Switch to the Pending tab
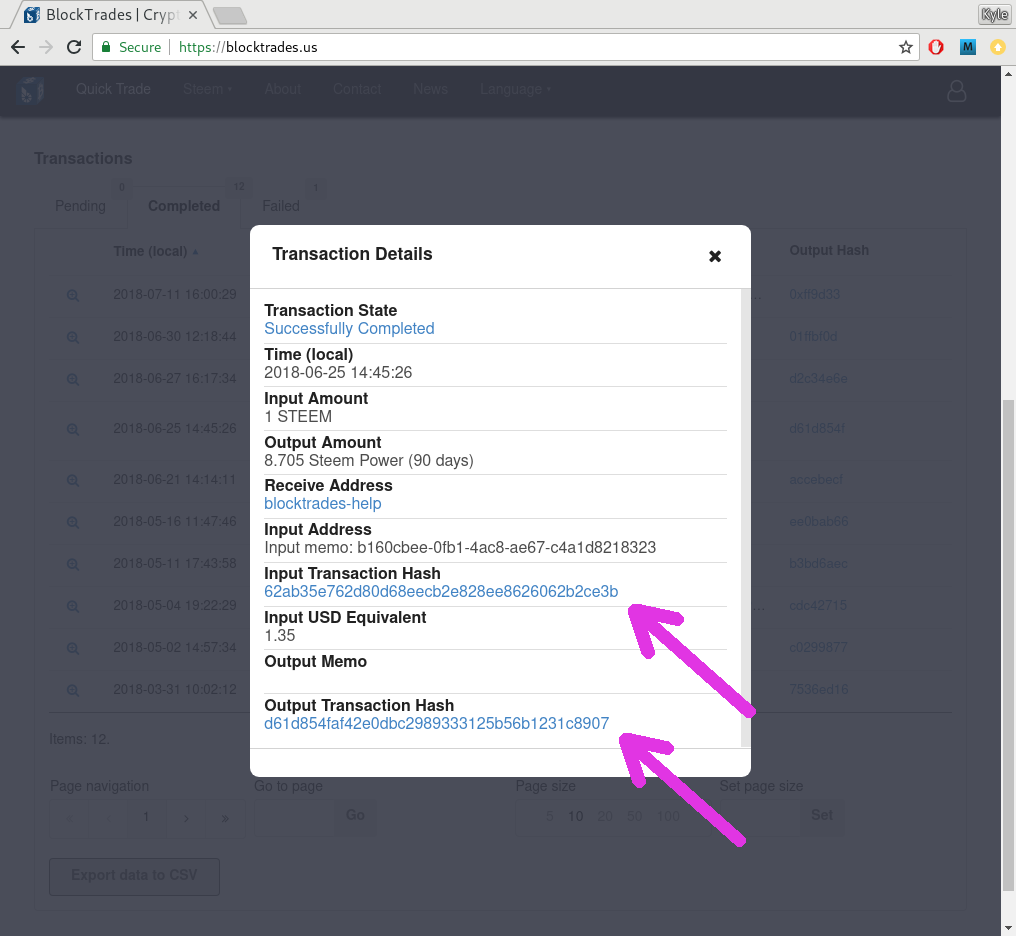 [x=80, y=206]
